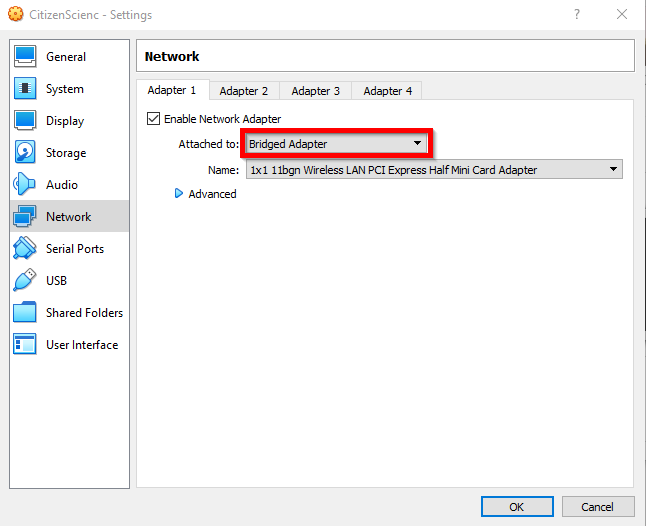The width and height of the screenshot is (646, 526).
Task: Open the System chip icon
Action: (25, 89)
